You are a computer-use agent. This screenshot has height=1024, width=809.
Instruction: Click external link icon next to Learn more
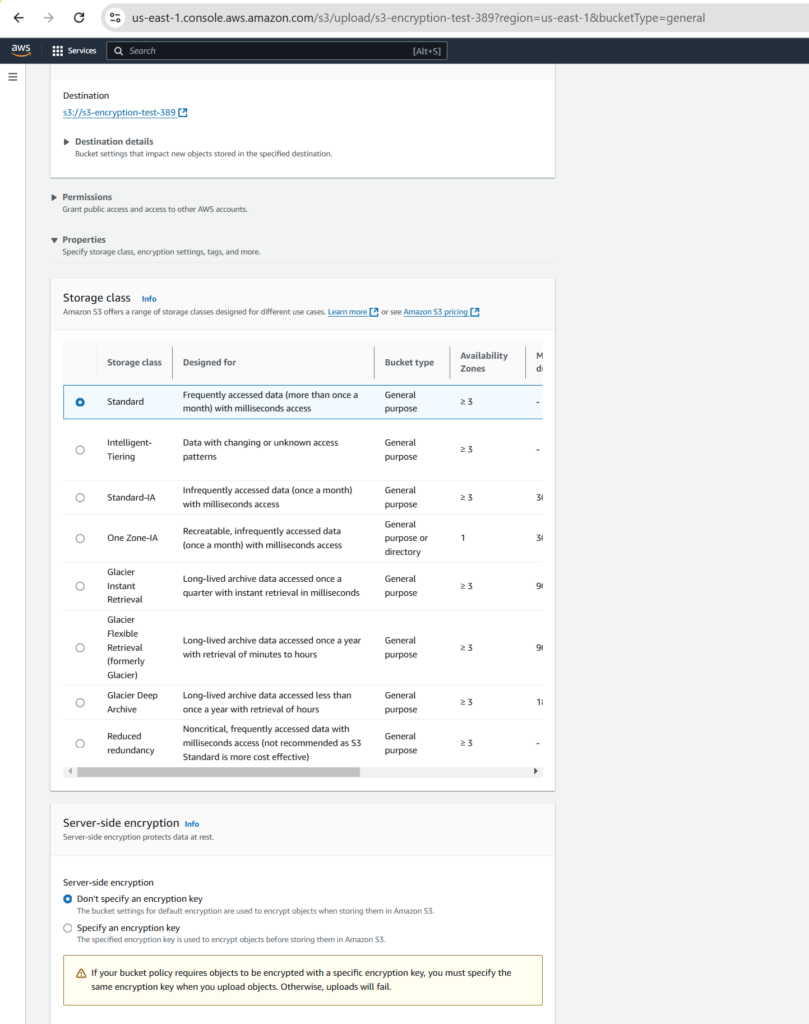[374, 312]
